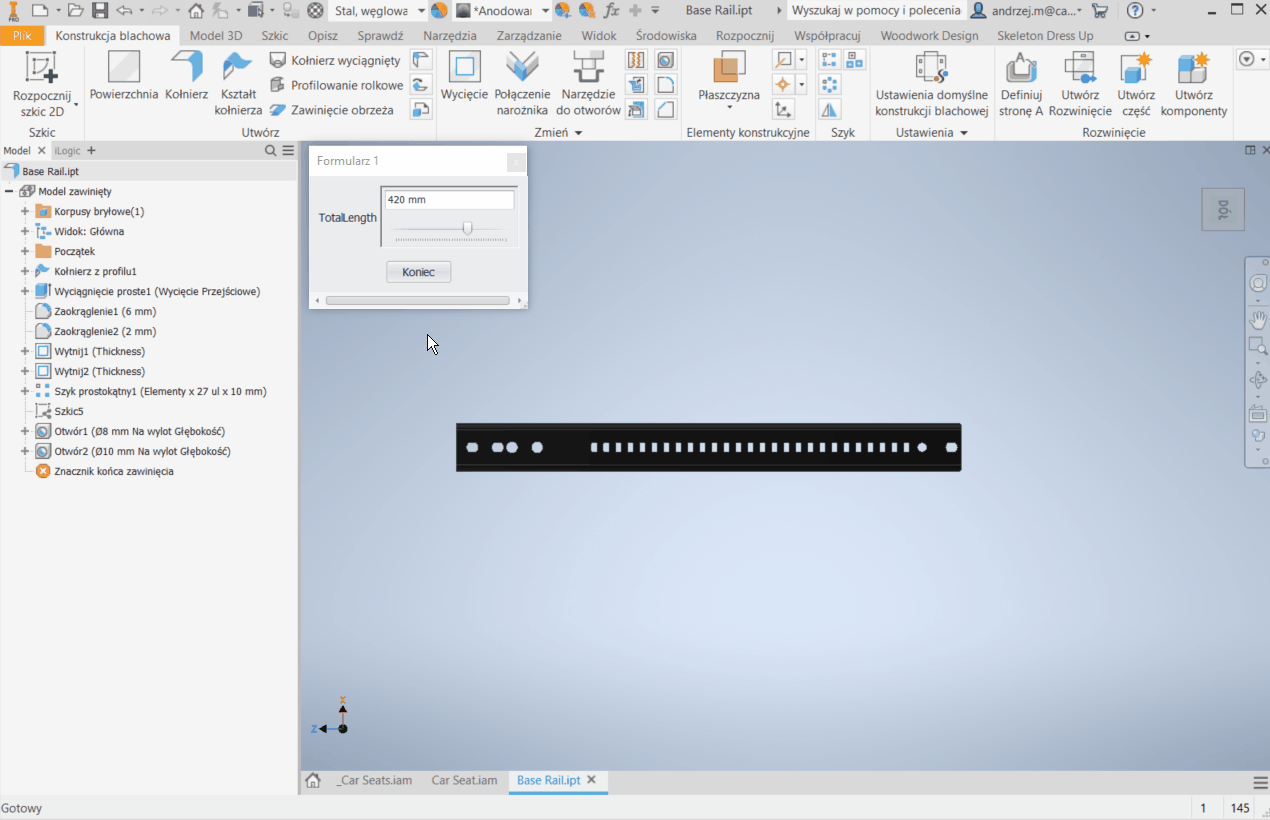Click the Kołnierz flange tool

[x=186, y=77]
